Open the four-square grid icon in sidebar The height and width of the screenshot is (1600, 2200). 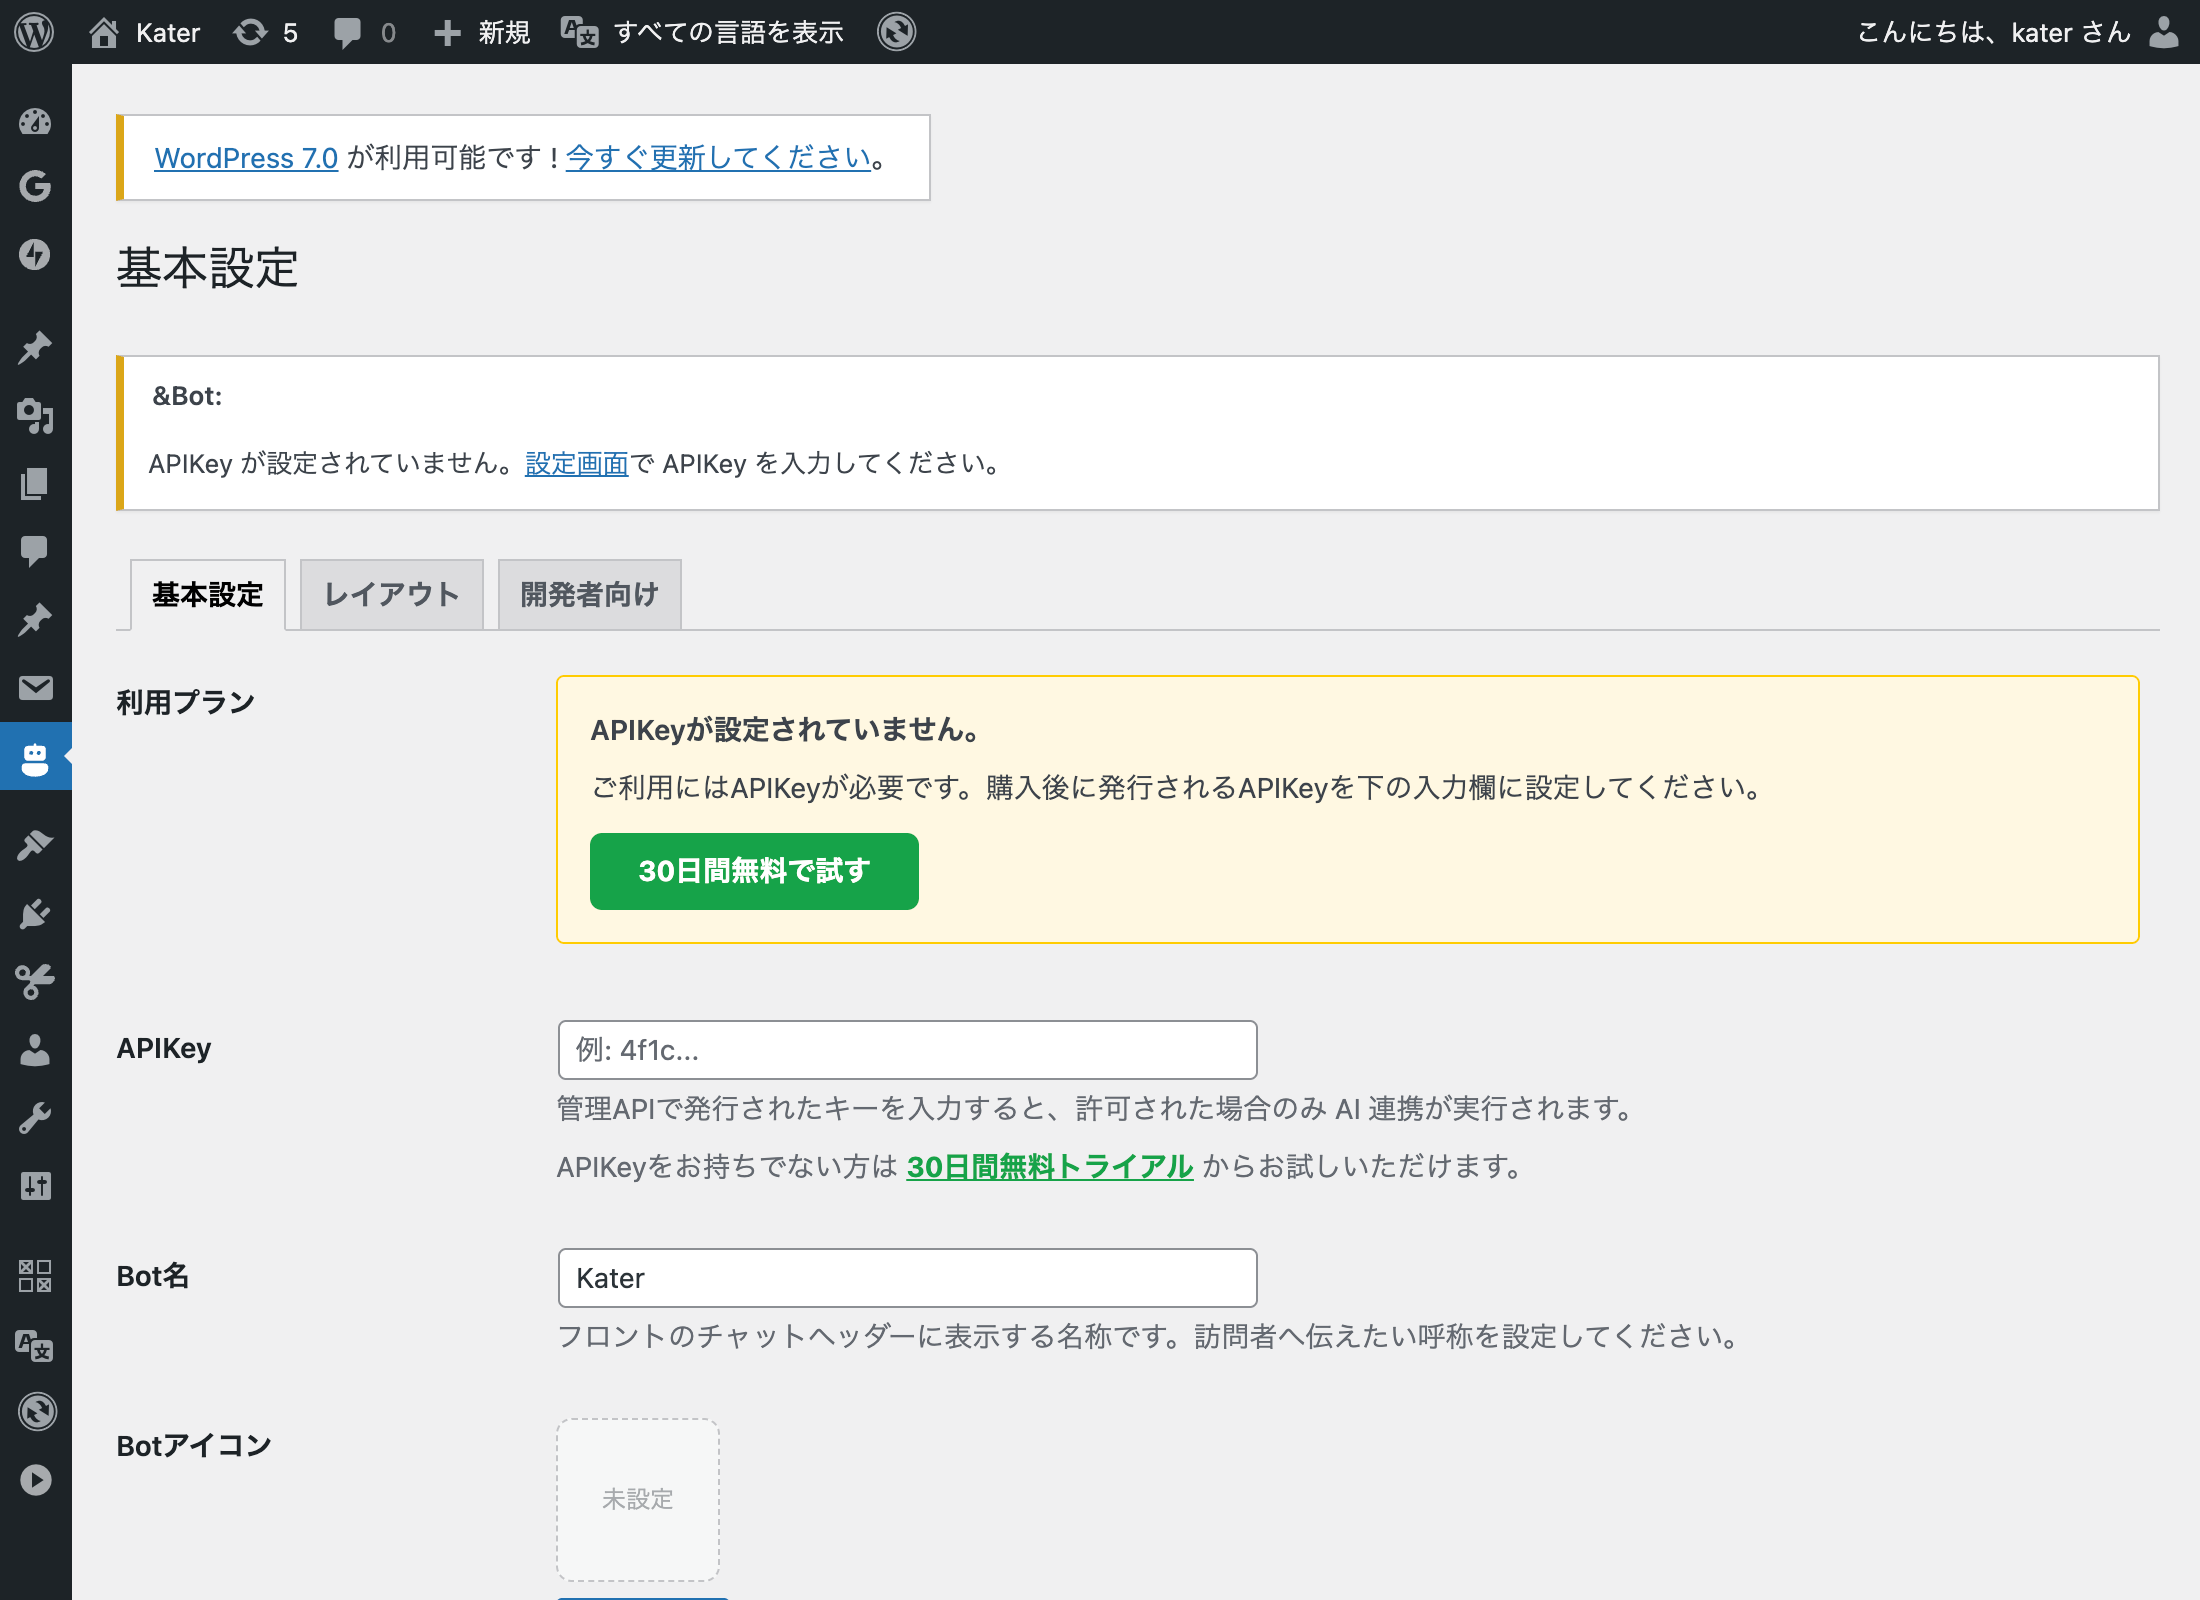pyautogui.click(x=35, y=1276)
